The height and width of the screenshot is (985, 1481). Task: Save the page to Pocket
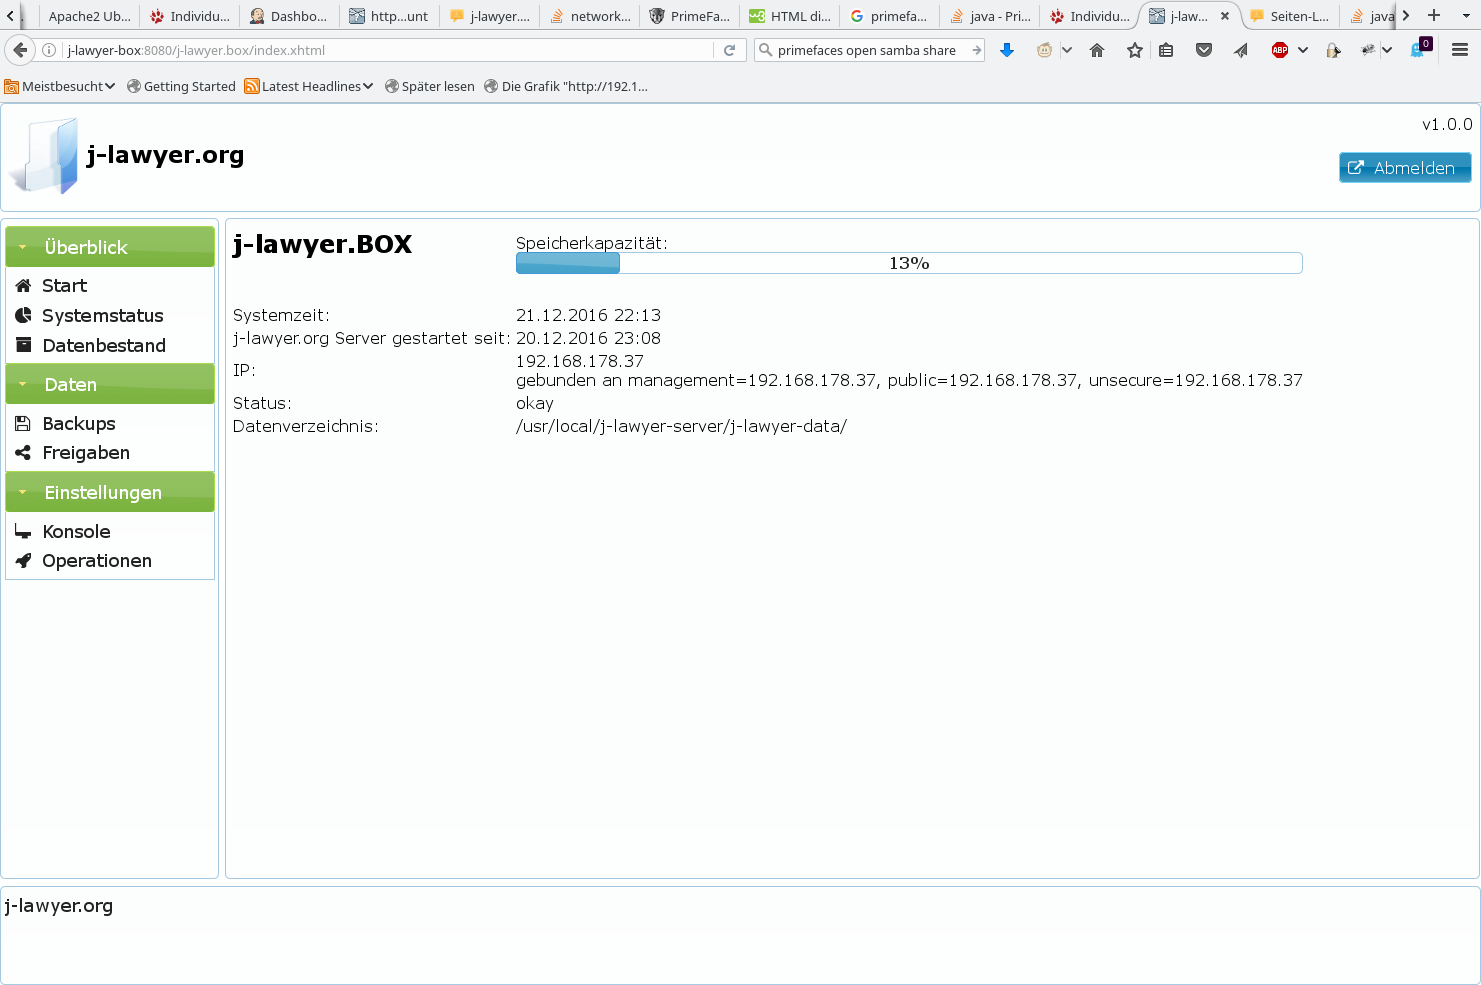1204,50
